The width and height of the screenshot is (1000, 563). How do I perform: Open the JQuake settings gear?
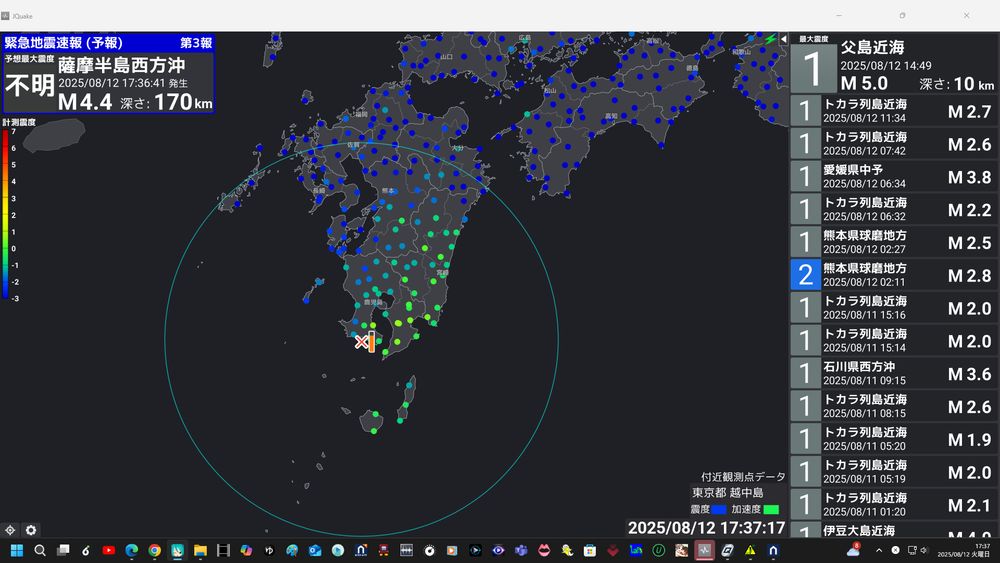pyautogui.click(x=31, y=530)
